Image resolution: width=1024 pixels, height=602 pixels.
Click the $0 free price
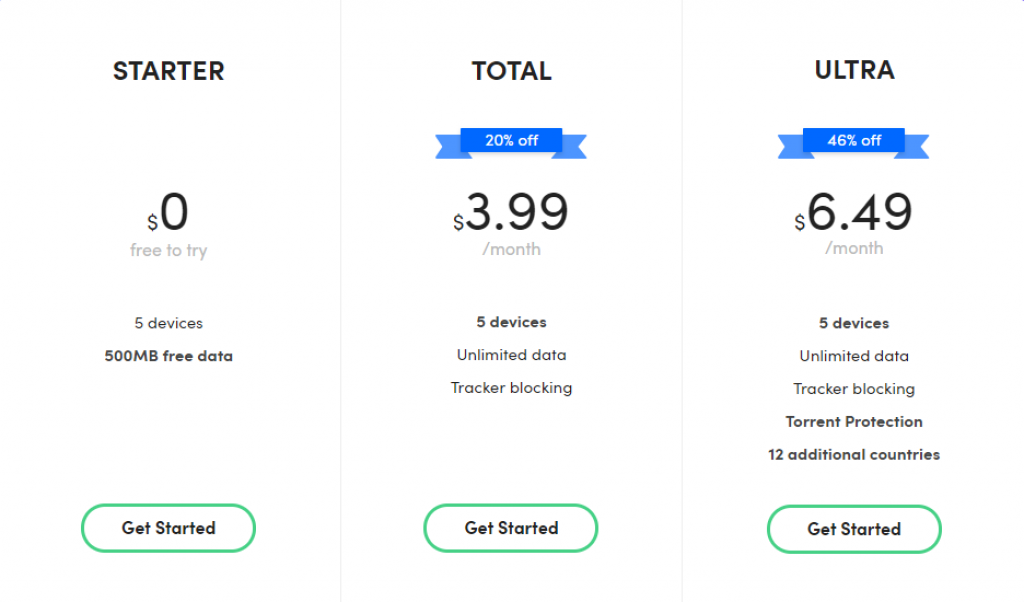point(168,212)
